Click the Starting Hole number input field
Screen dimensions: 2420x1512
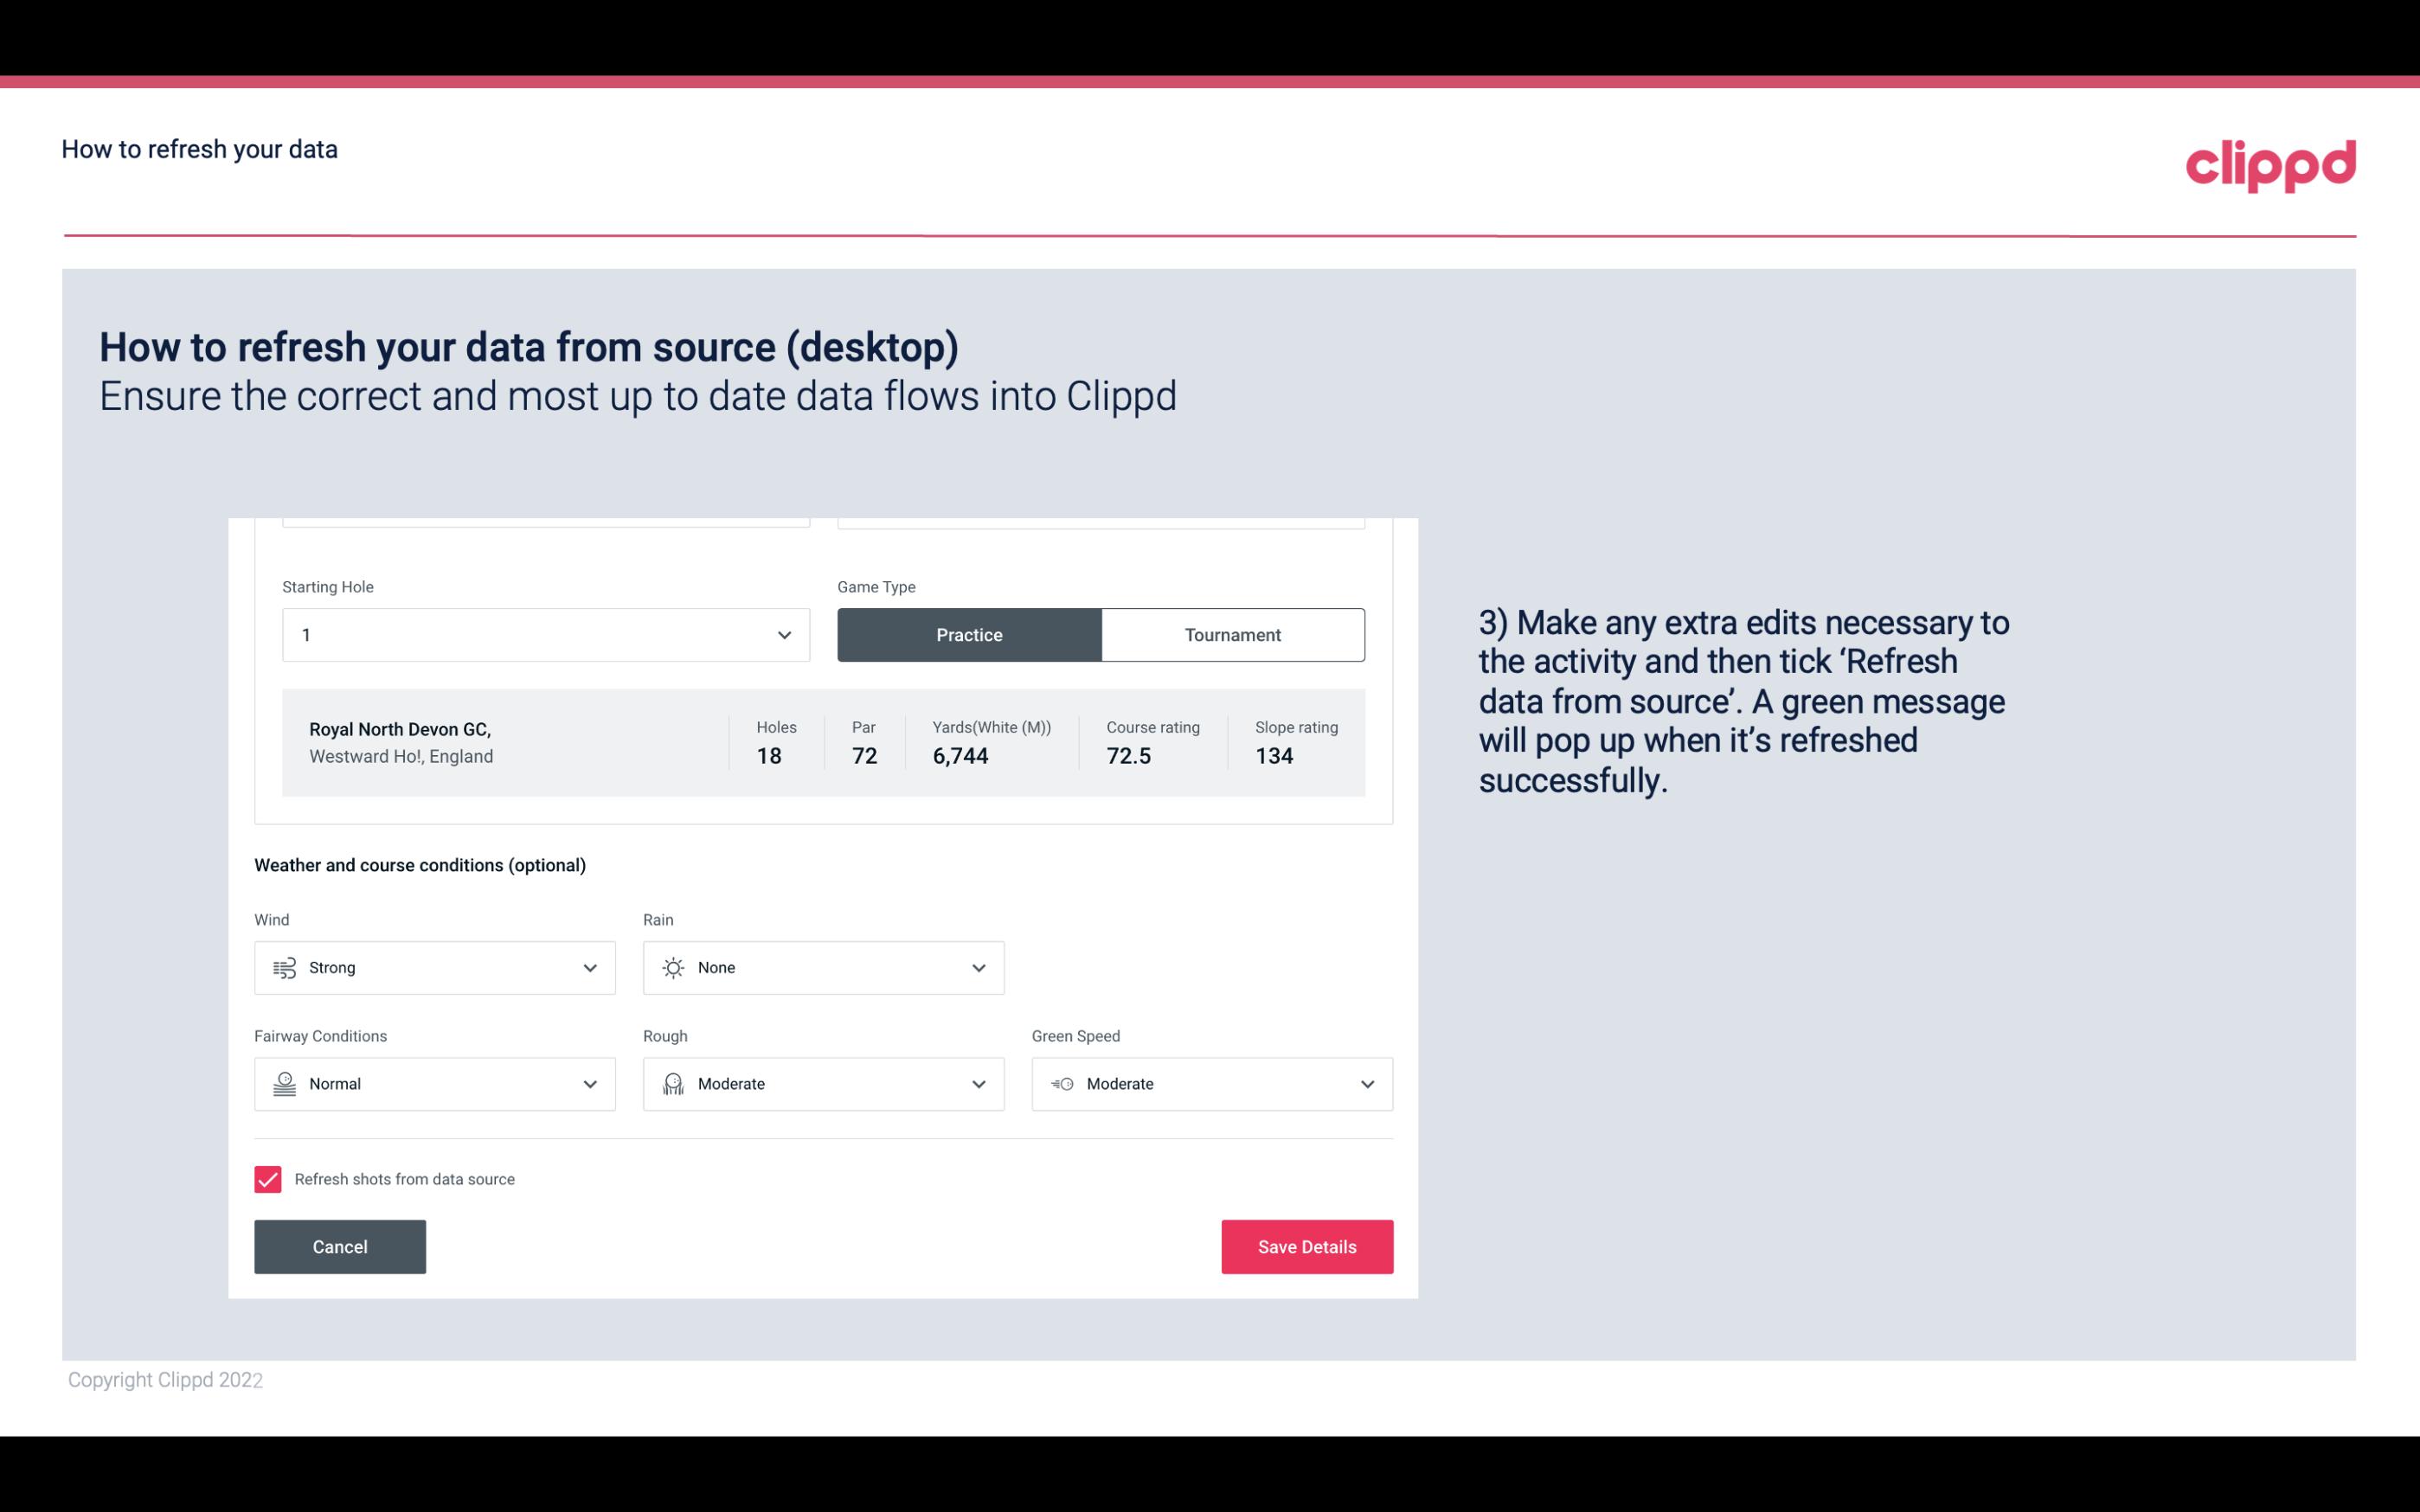(543, 632)
